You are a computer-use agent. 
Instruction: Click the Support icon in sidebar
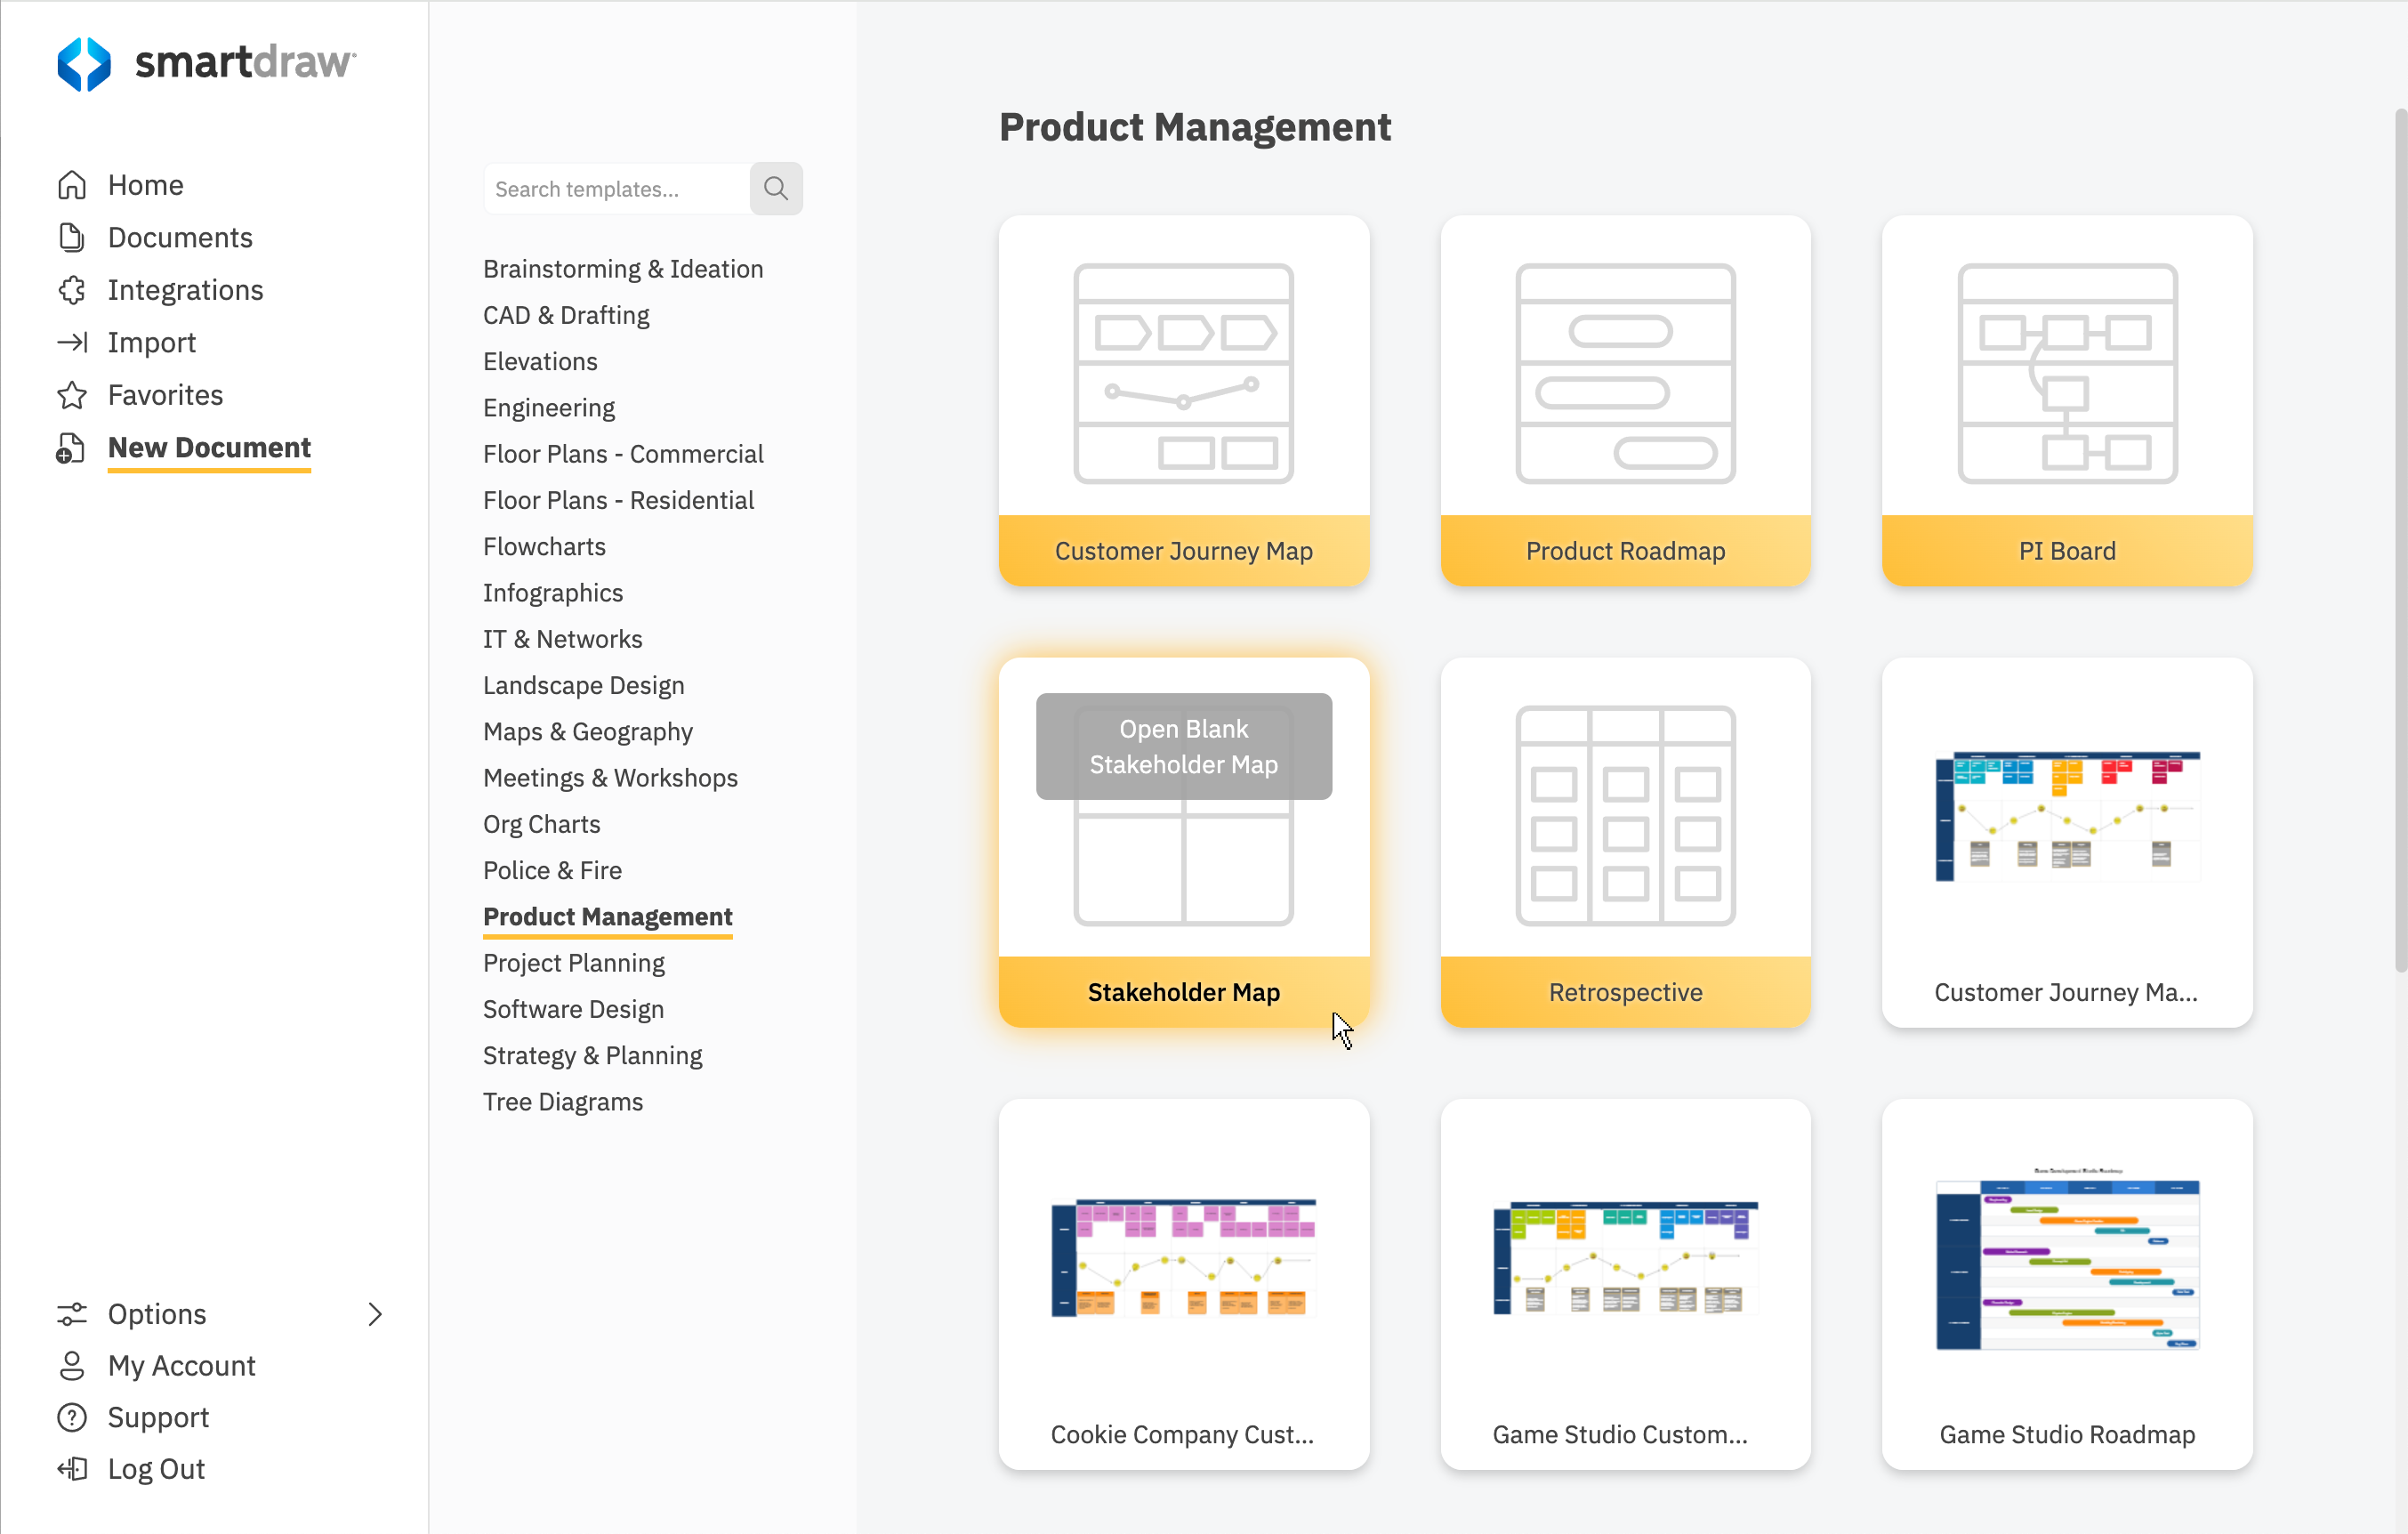point(70,1418)
